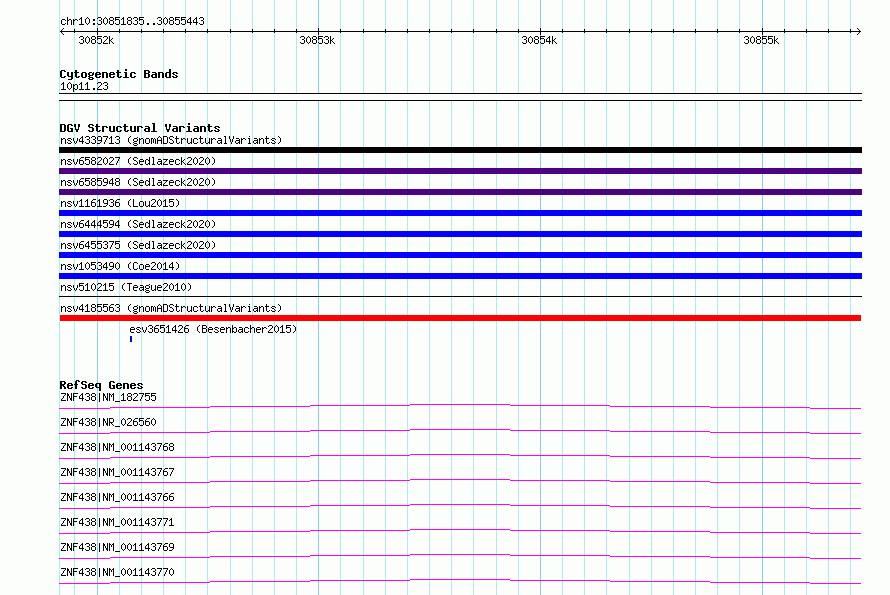Select the DGV Structural Variants track title
890x595 pixels.
(x=140, y=128)
